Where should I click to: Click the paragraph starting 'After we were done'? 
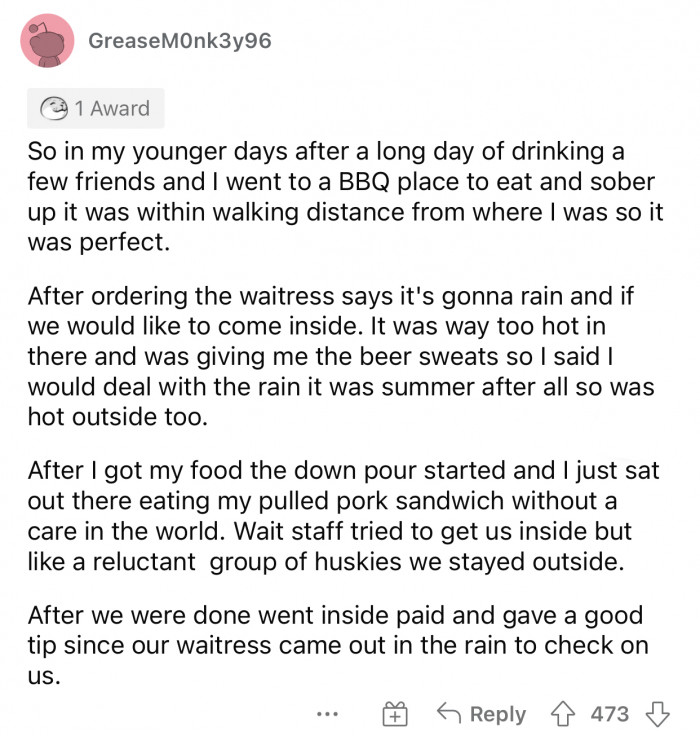[338, 645]
